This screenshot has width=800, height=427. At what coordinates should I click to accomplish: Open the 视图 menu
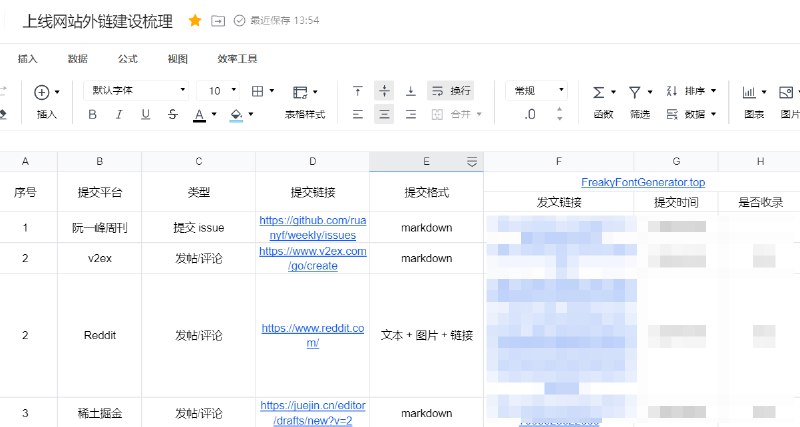(x=178, y=59)
